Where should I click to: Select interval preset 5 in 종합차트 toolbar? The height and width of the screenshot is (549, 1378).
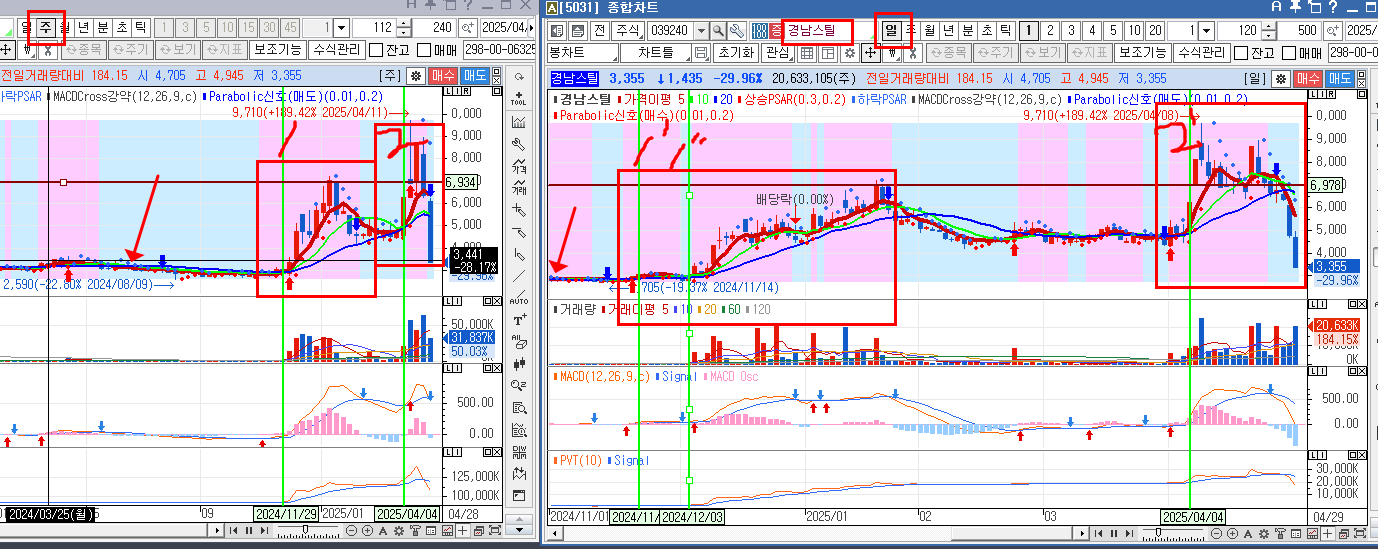[1113, 30]
